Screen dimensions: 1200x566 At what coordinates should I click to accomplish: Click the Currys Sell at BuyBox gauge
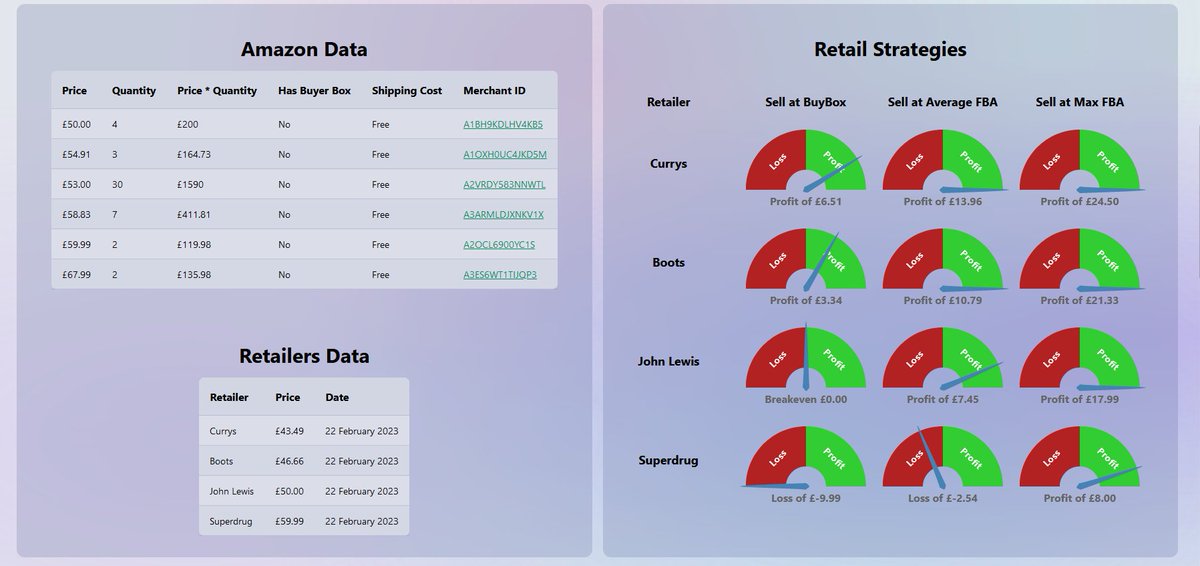(806, 160)
